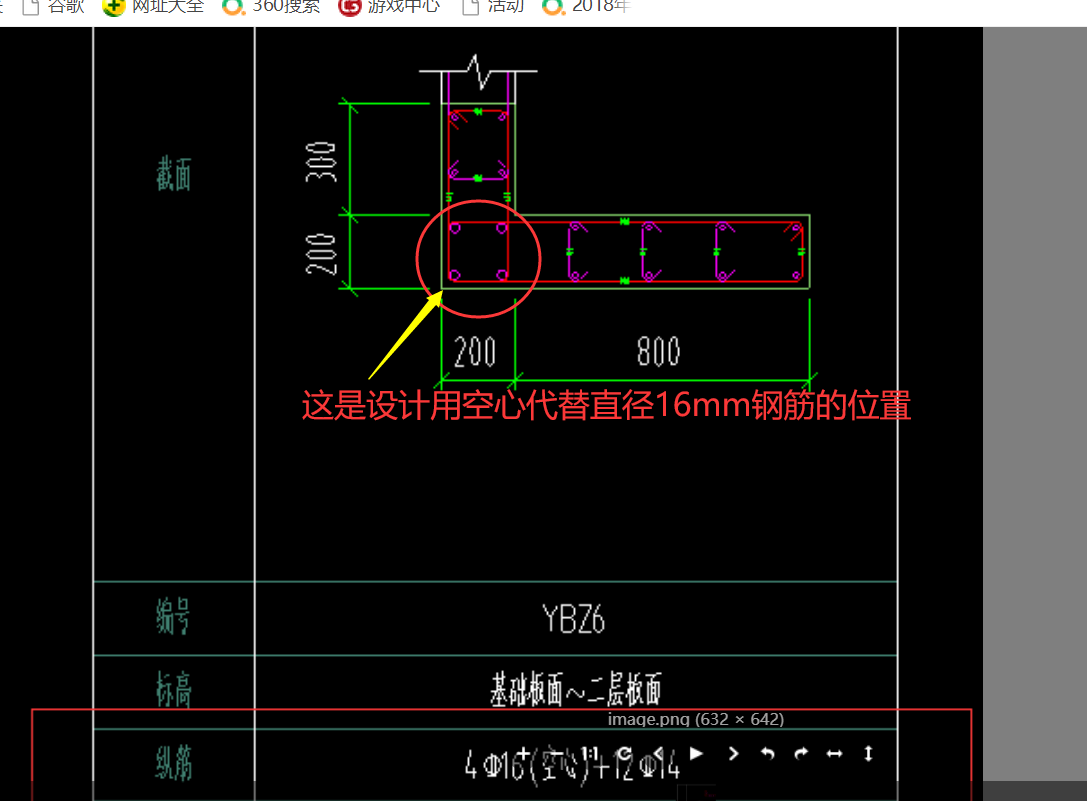
Task: Flip image vertically
Action: [868, 753]
